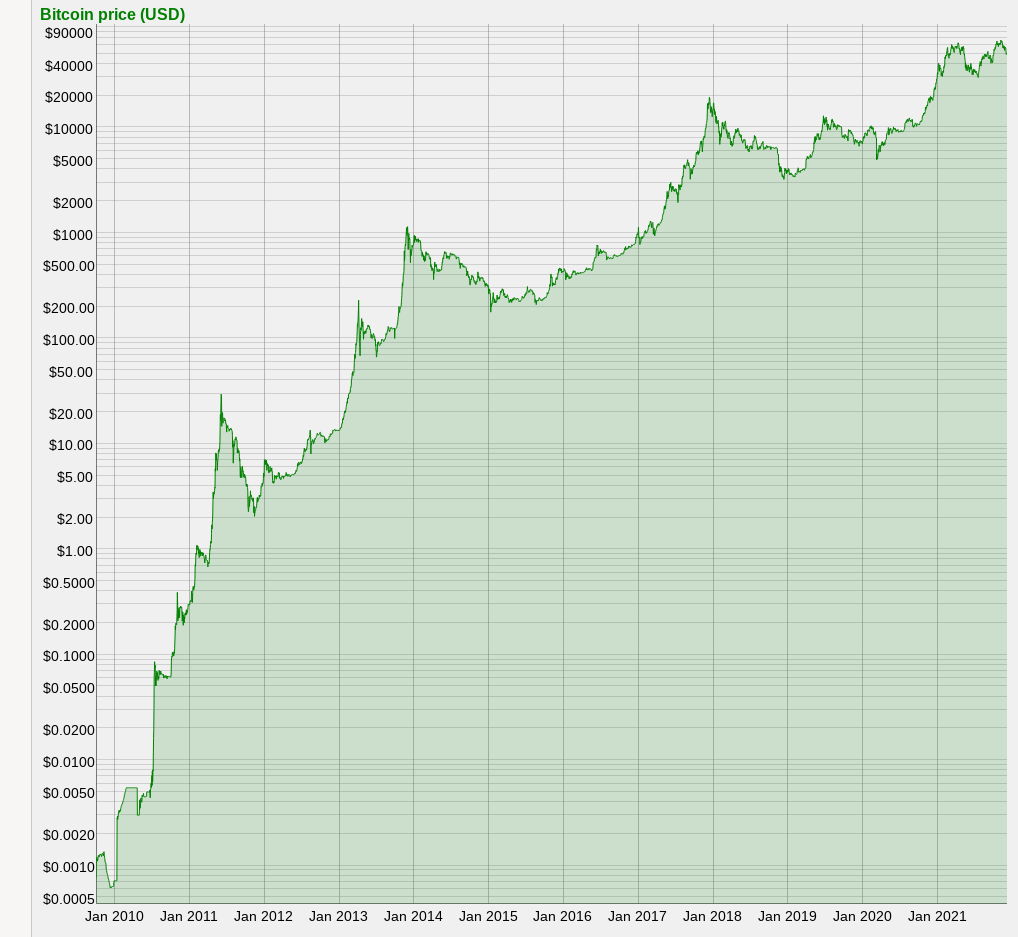Viewport: 1018px width, 937px height.
Task: Click the Jan 2016 x-axis label
Action: click(x=563, y=917)
